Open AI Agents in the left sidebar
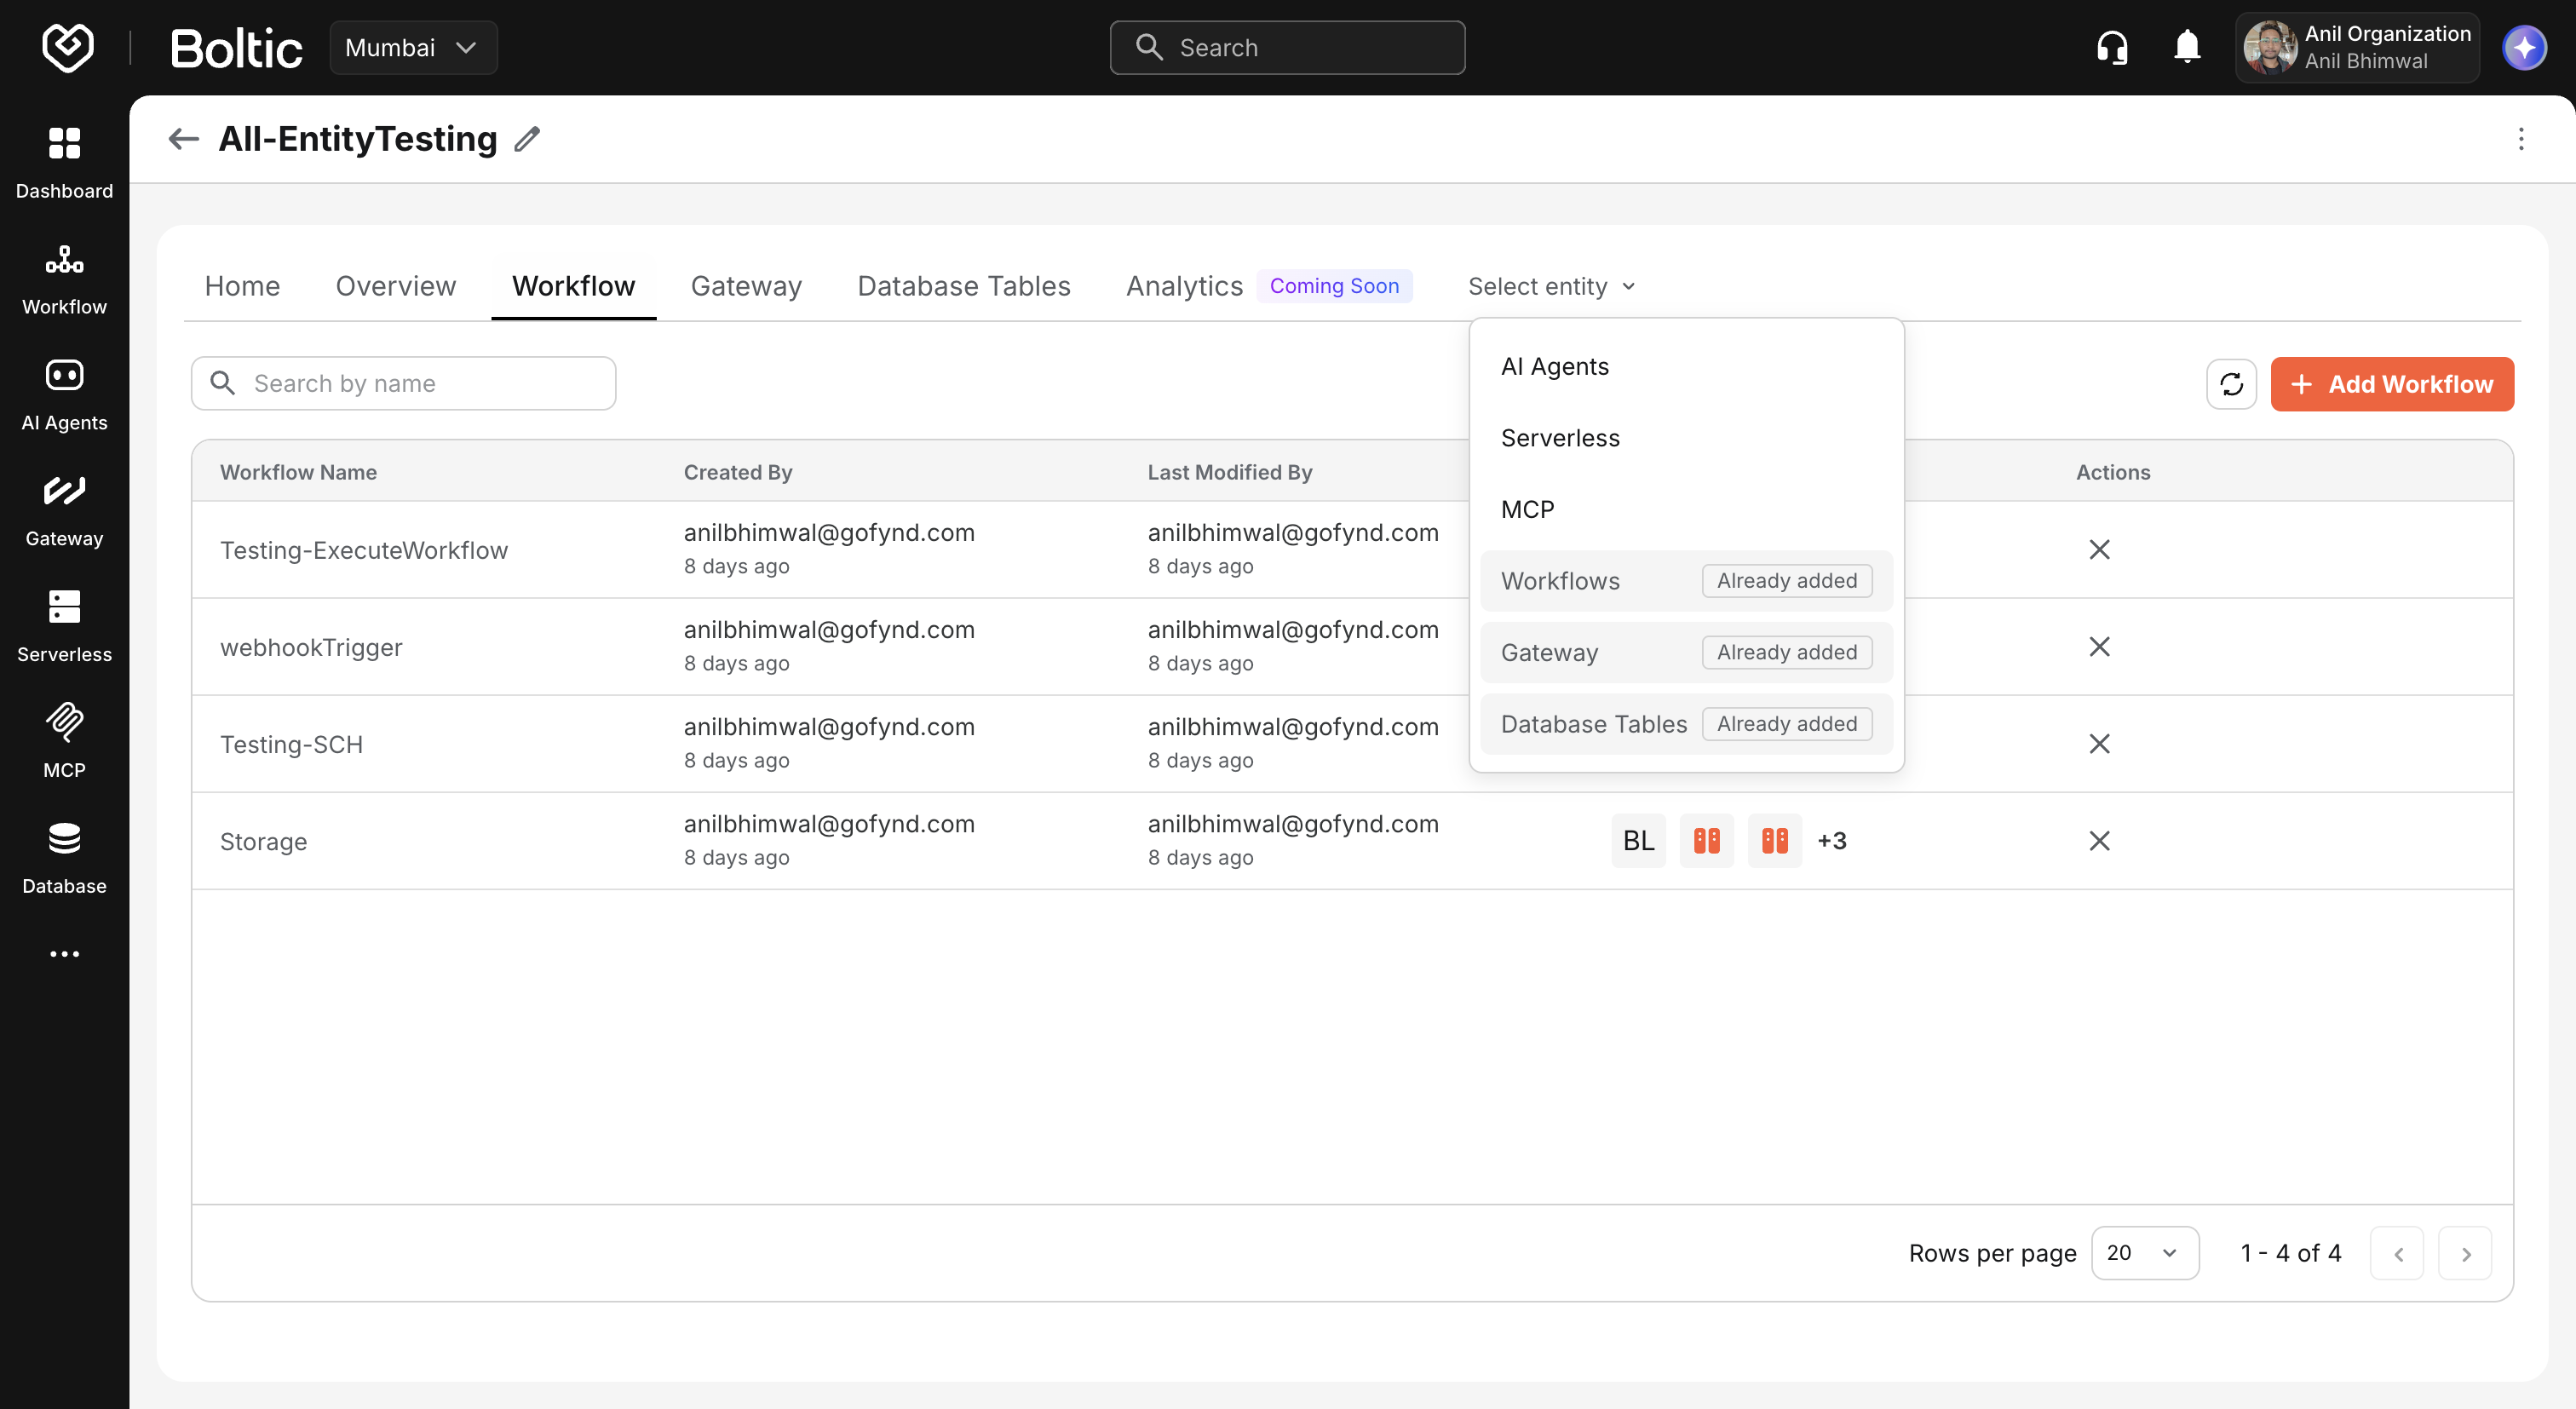The height and width of the screenshot is (1409, 2576). click(64, 395)
